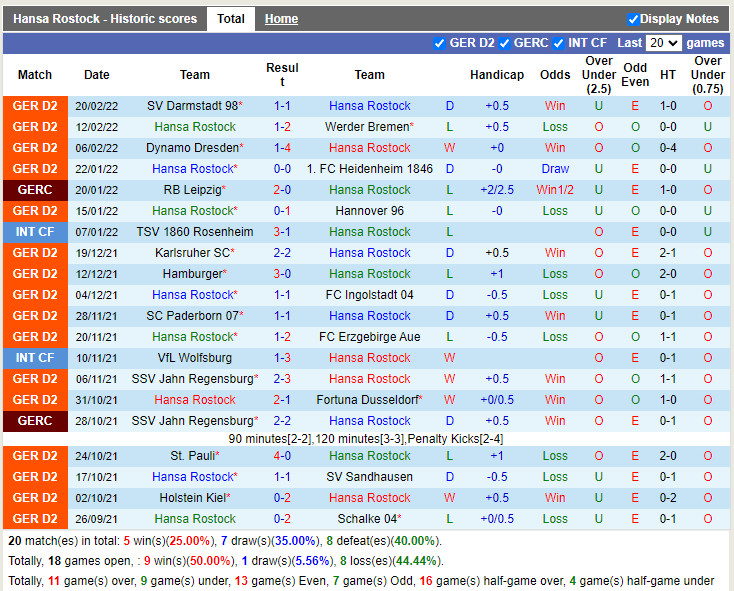This screenshot has width=734, height=591.
Task: Click the W outcome in Holstein Kiel row
Action: (449, 498)
